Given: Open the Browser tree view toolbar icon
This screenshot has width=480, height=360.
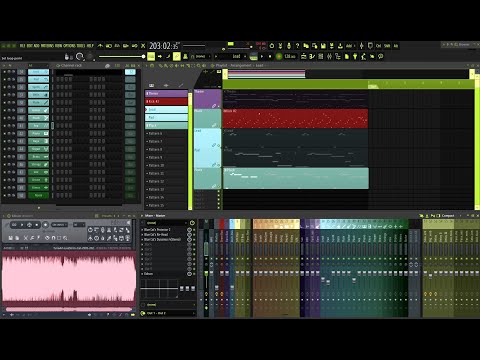Looking at the screenshot, I should coord(338,56).
